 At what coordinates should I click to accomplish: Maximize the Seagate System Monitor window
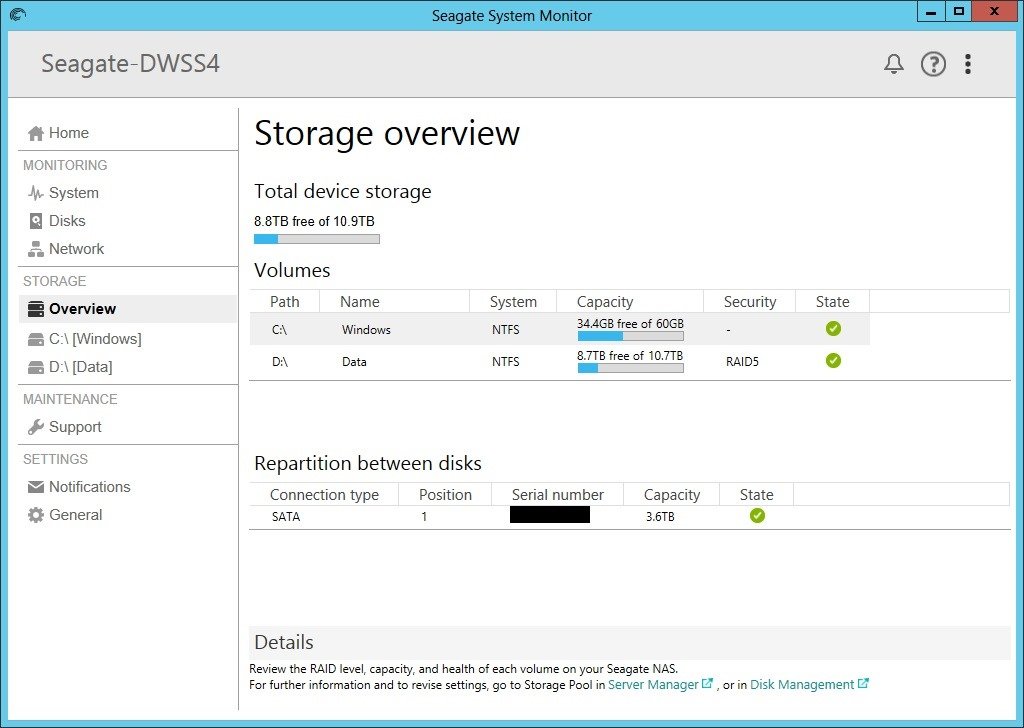tap(958, 12)
